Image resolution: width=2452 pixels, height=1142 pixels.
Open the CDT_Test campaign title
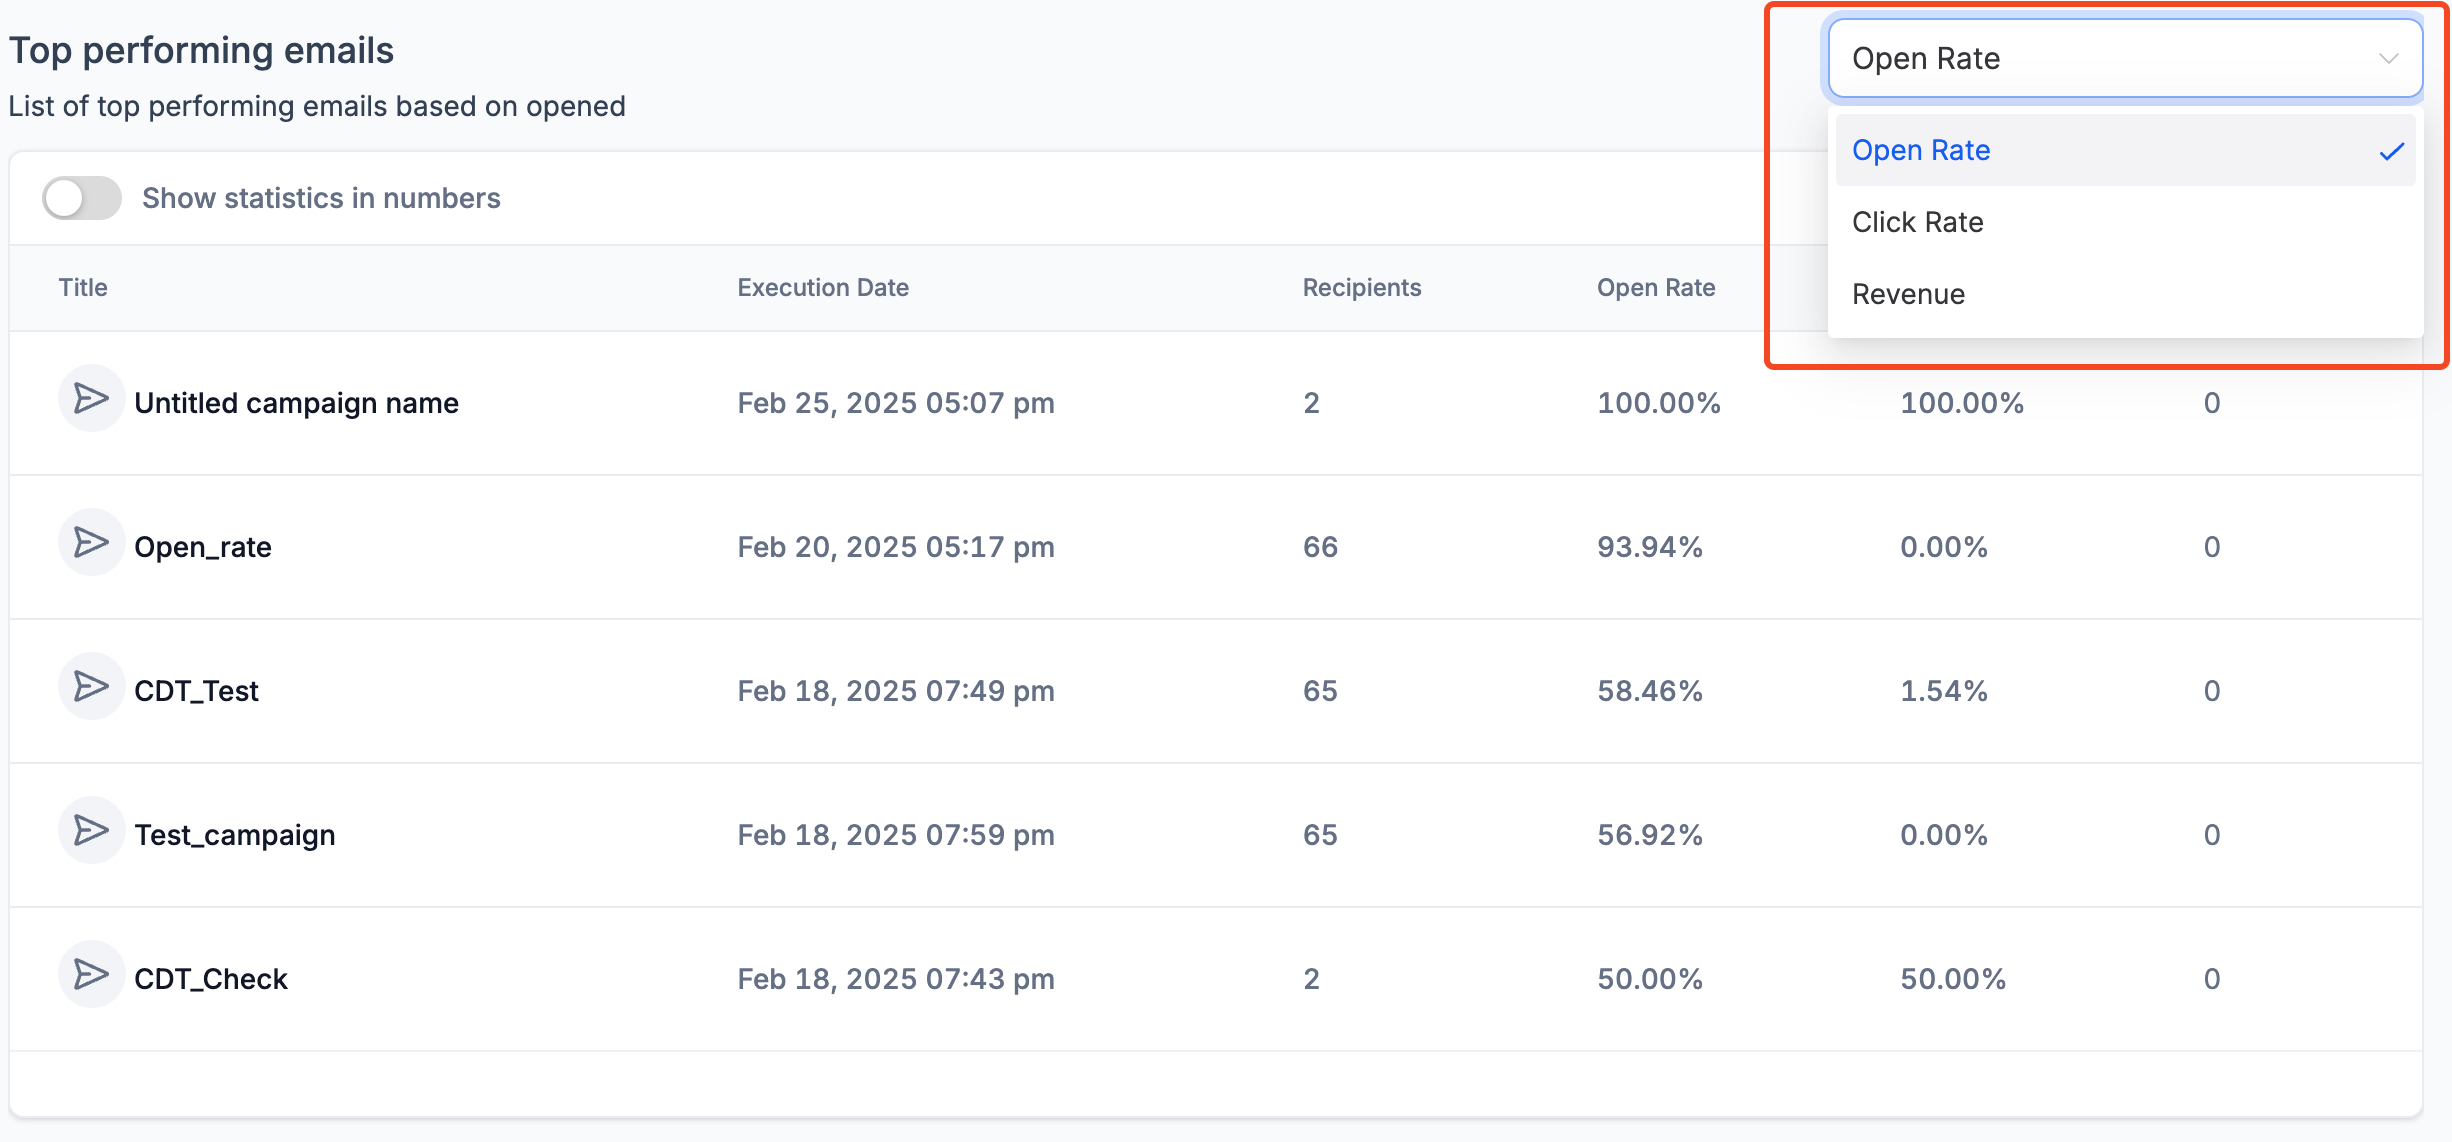[x=196, y=691]
